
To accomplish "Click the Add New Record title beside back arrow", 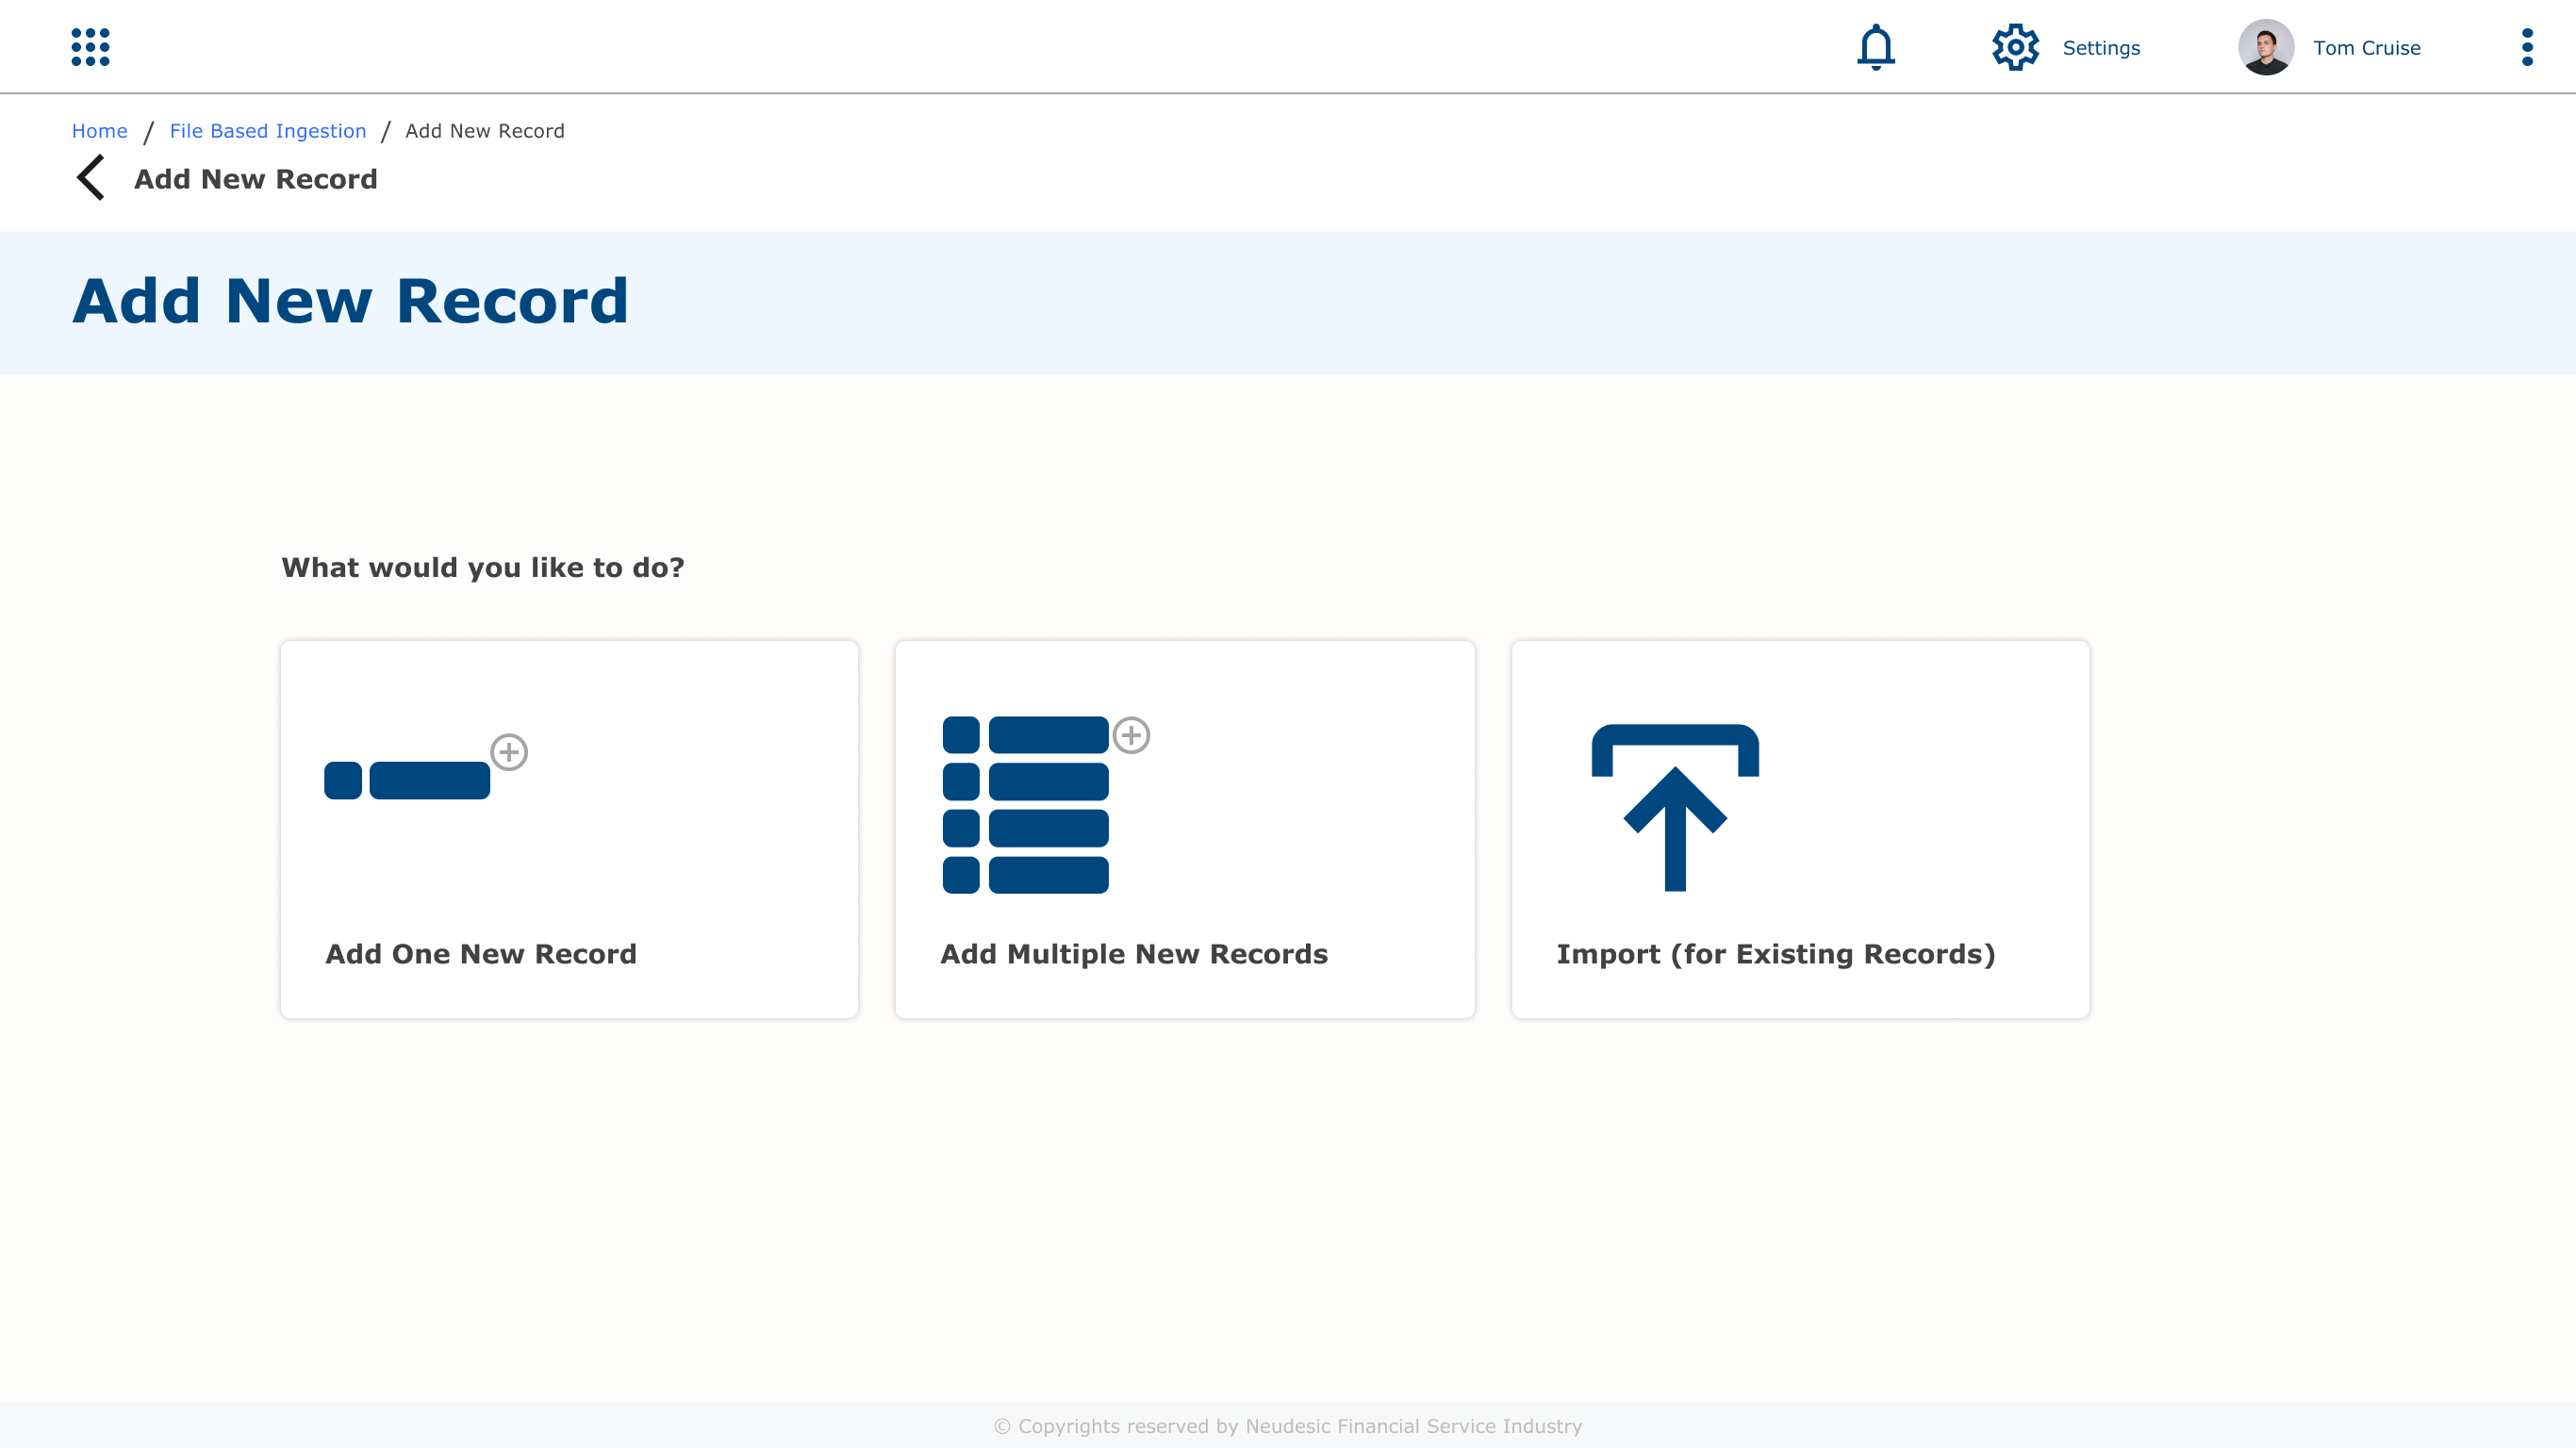I will coord(256,179).
